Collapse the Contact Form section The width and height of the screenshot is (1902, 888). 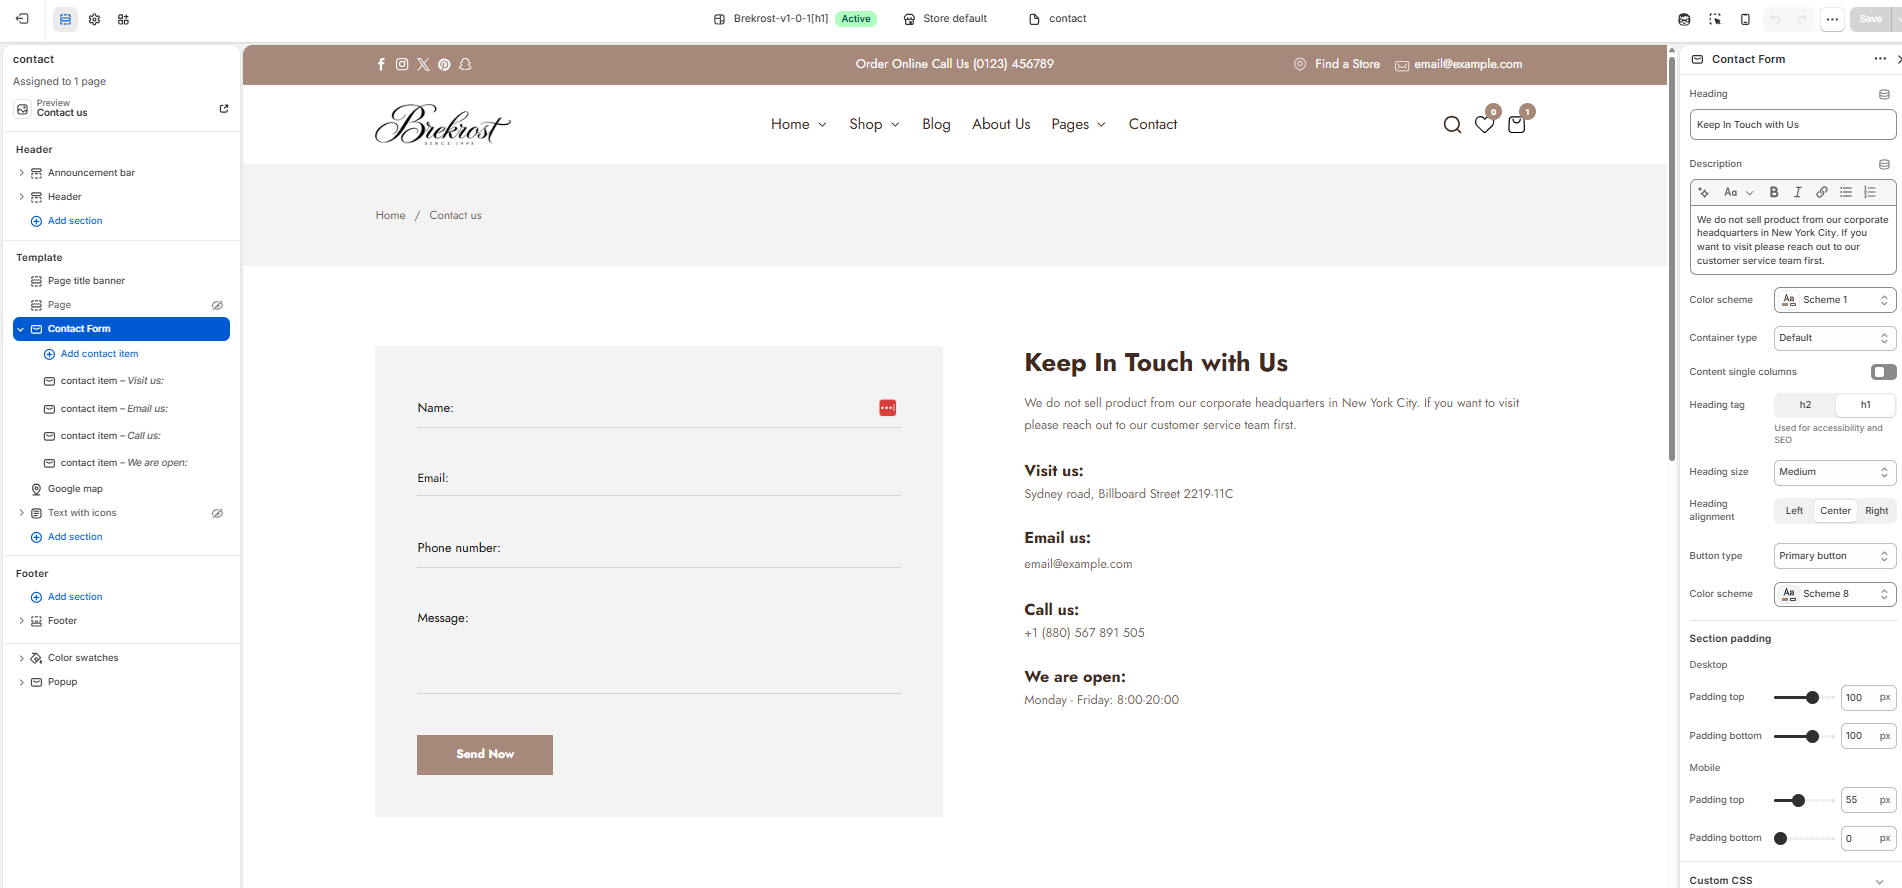pos(21,329)
